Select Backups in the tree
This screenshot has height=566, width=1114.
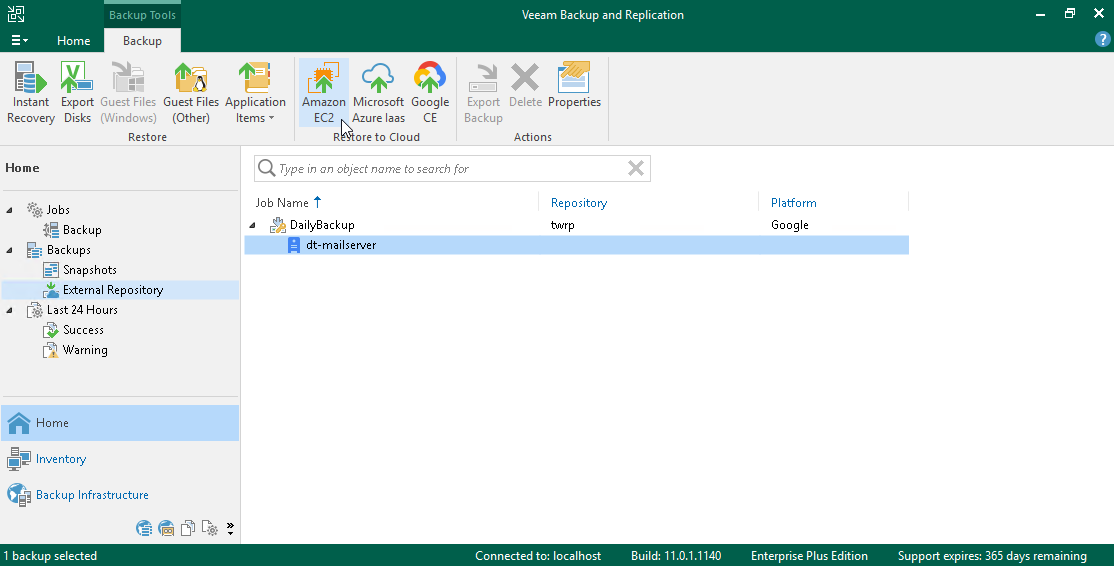tap(68, 249)
